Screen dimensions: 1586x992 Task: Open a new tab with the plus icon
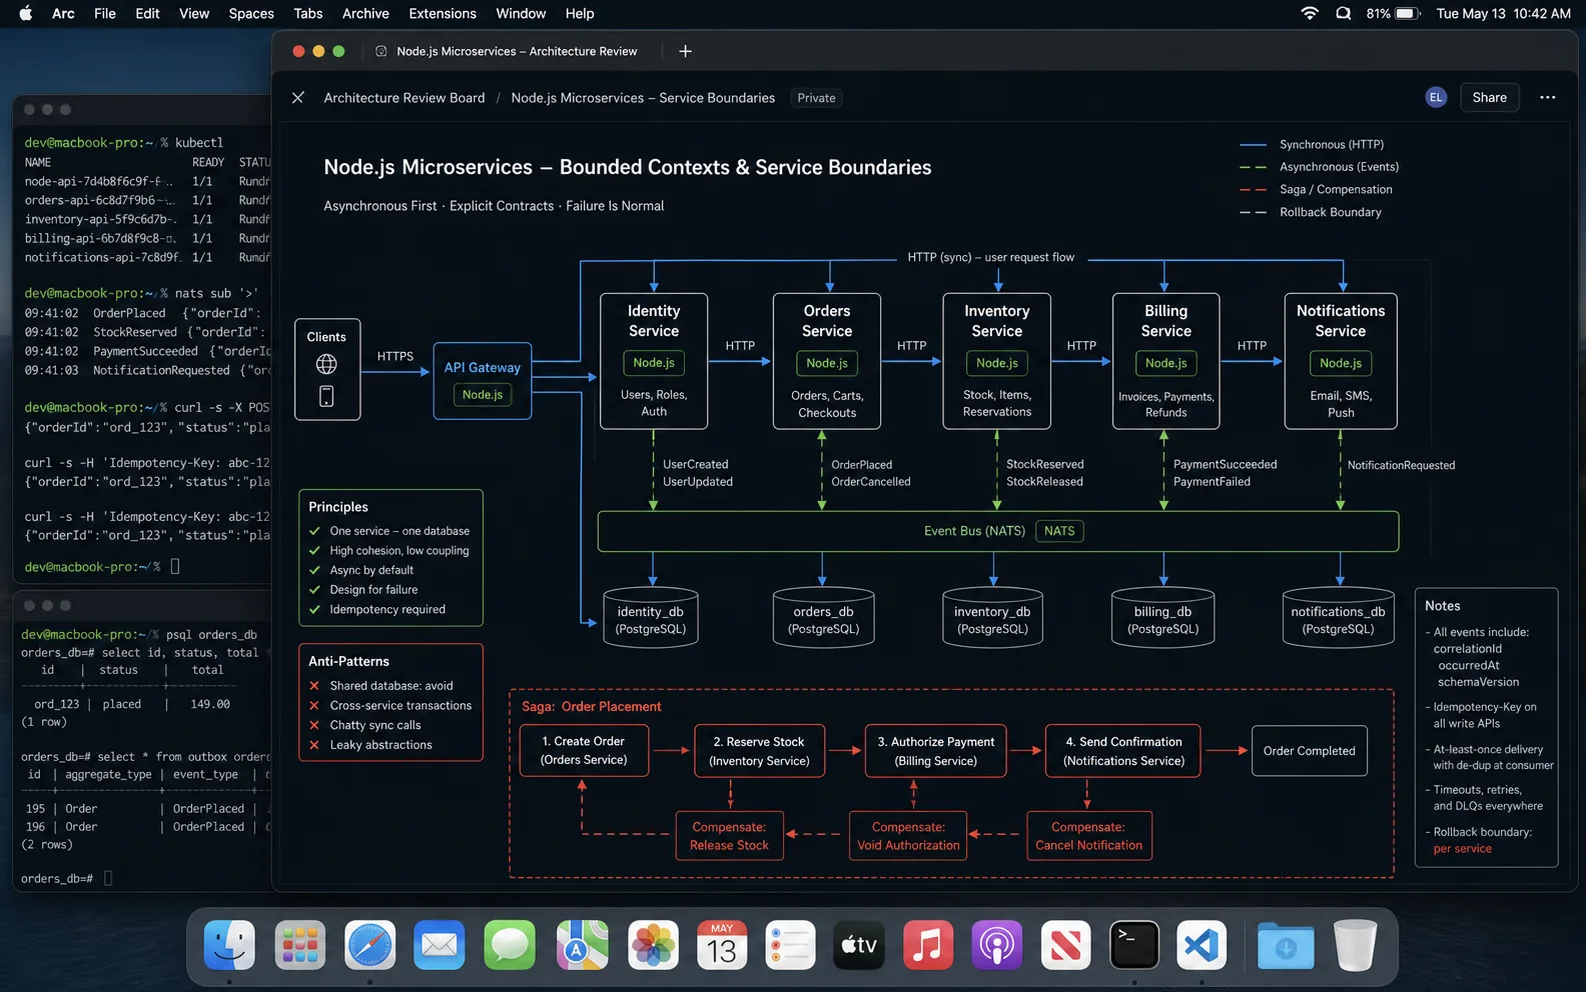[685, 51]
